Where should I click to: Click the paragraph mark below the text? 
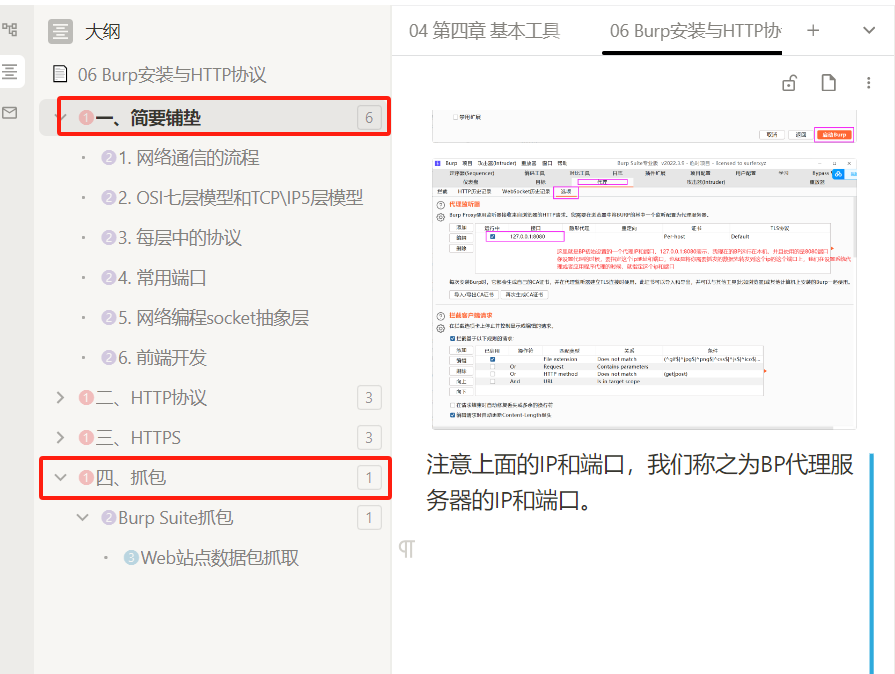click(x=406, y=549)
